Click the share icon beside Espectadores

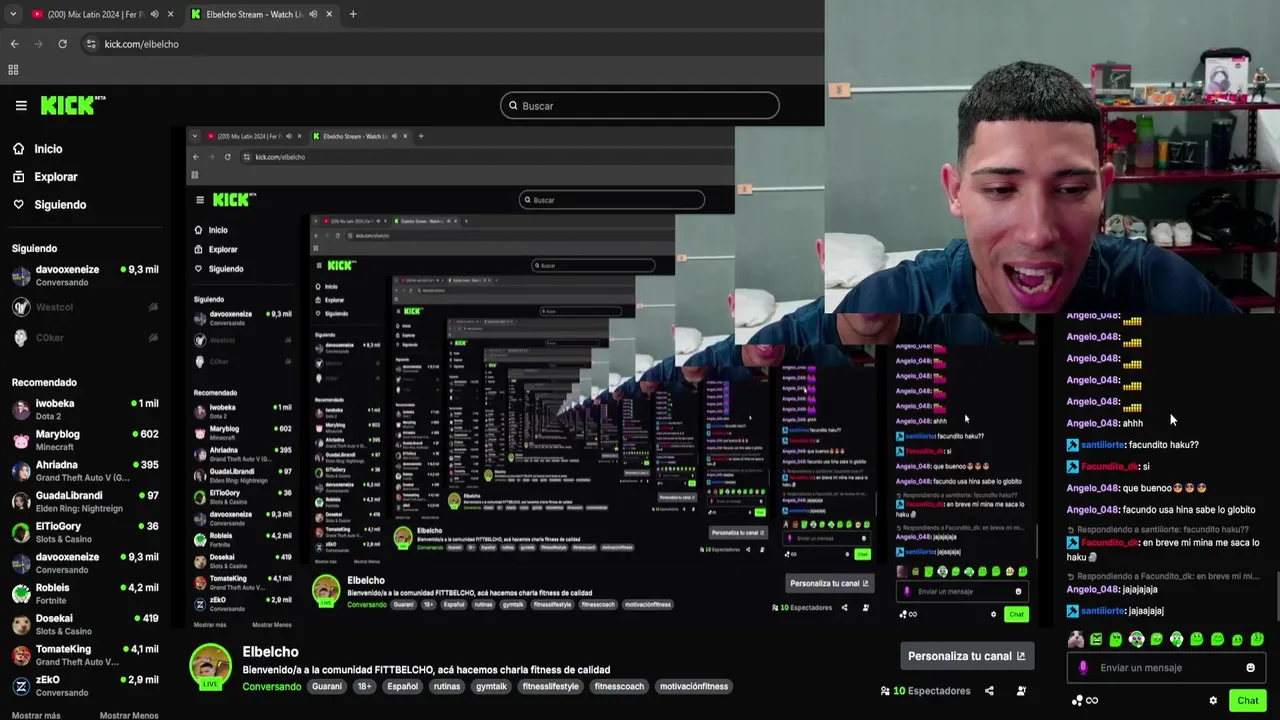[x=989, y=691]
